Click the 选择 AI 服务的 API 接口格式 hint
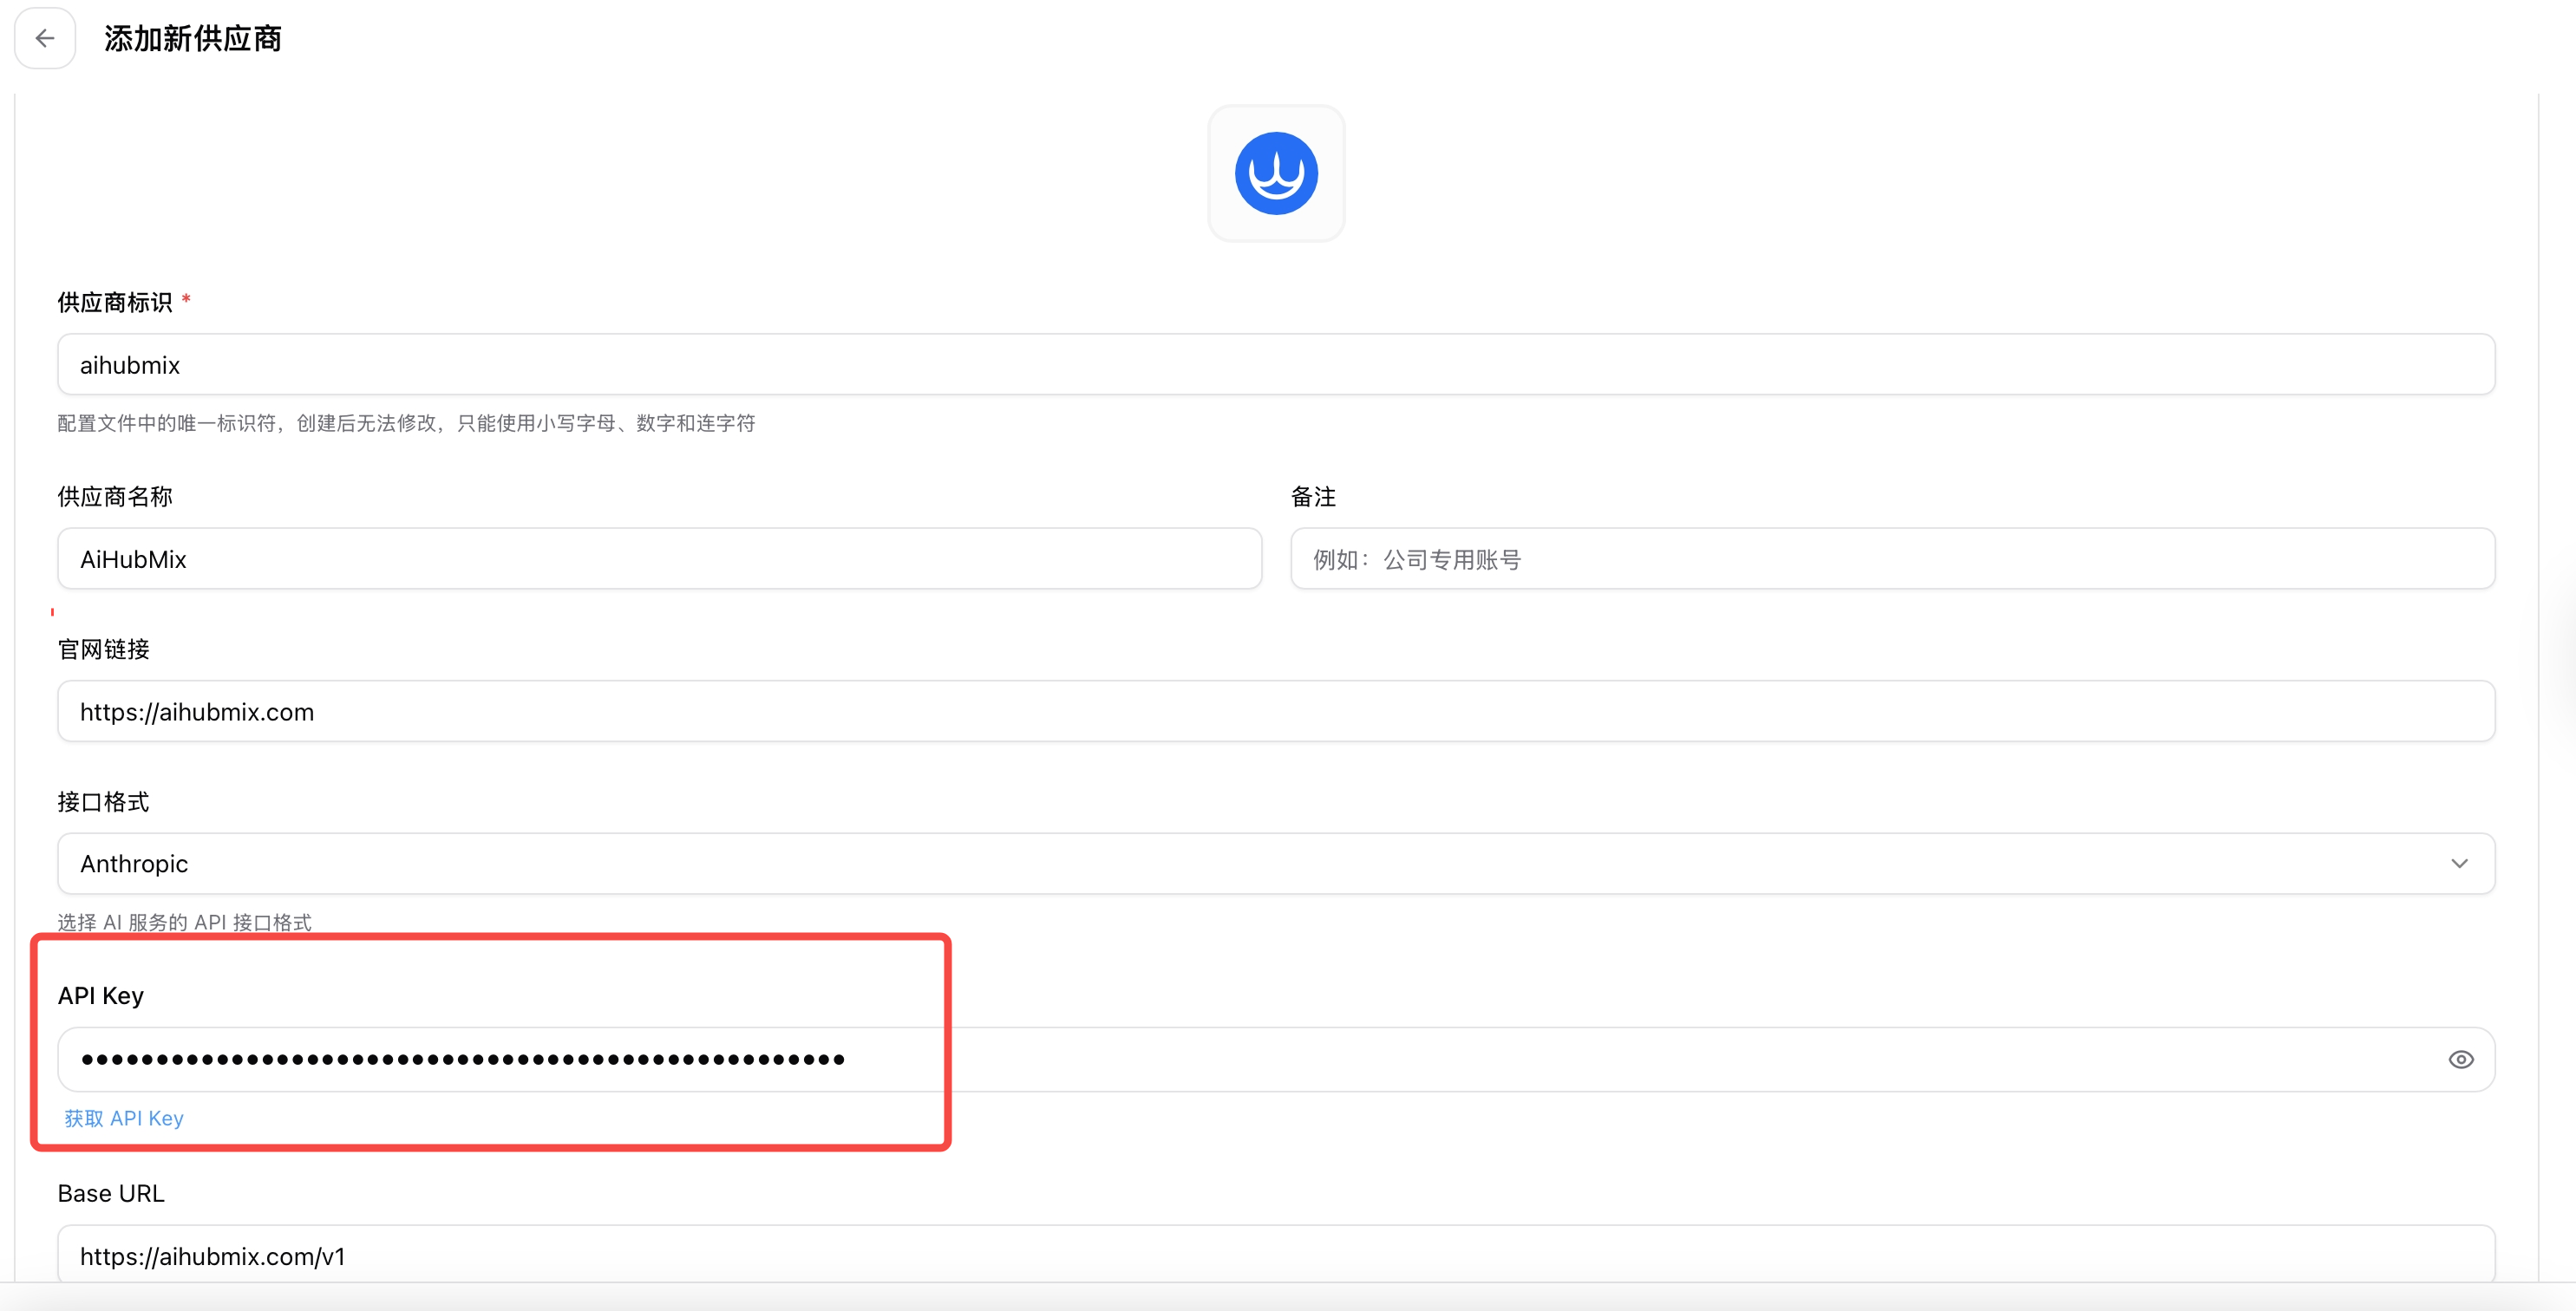 pyautogui.click(x=185, y=921)
